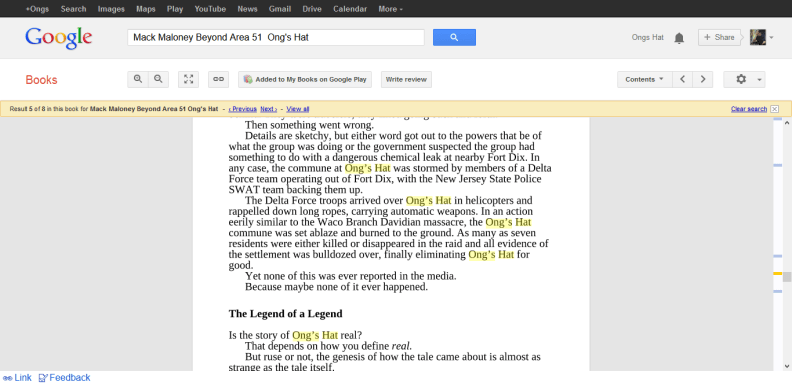Click Added to My Books on Google Play

pyautogui.click(x=305, y=79)
